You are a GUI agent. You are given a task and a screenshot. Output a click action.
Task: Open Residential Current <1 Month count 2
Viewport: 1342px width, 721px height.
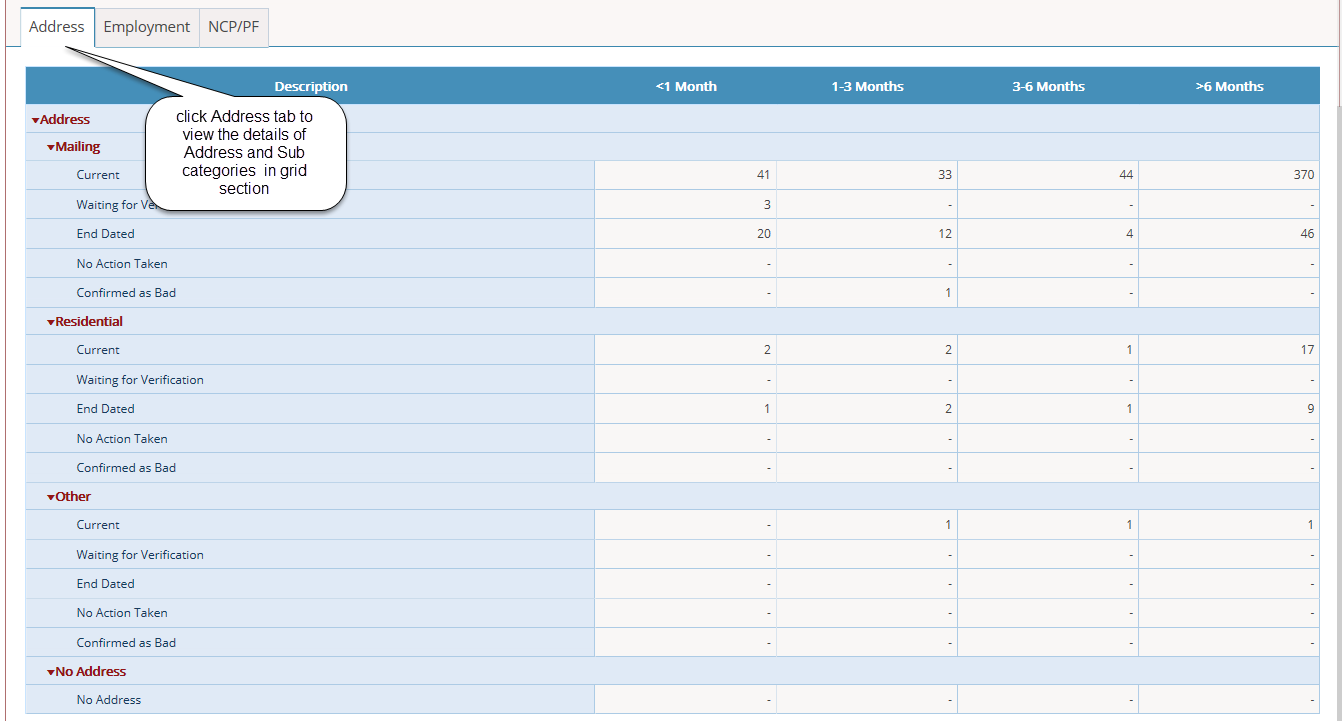tap(767, 350)
